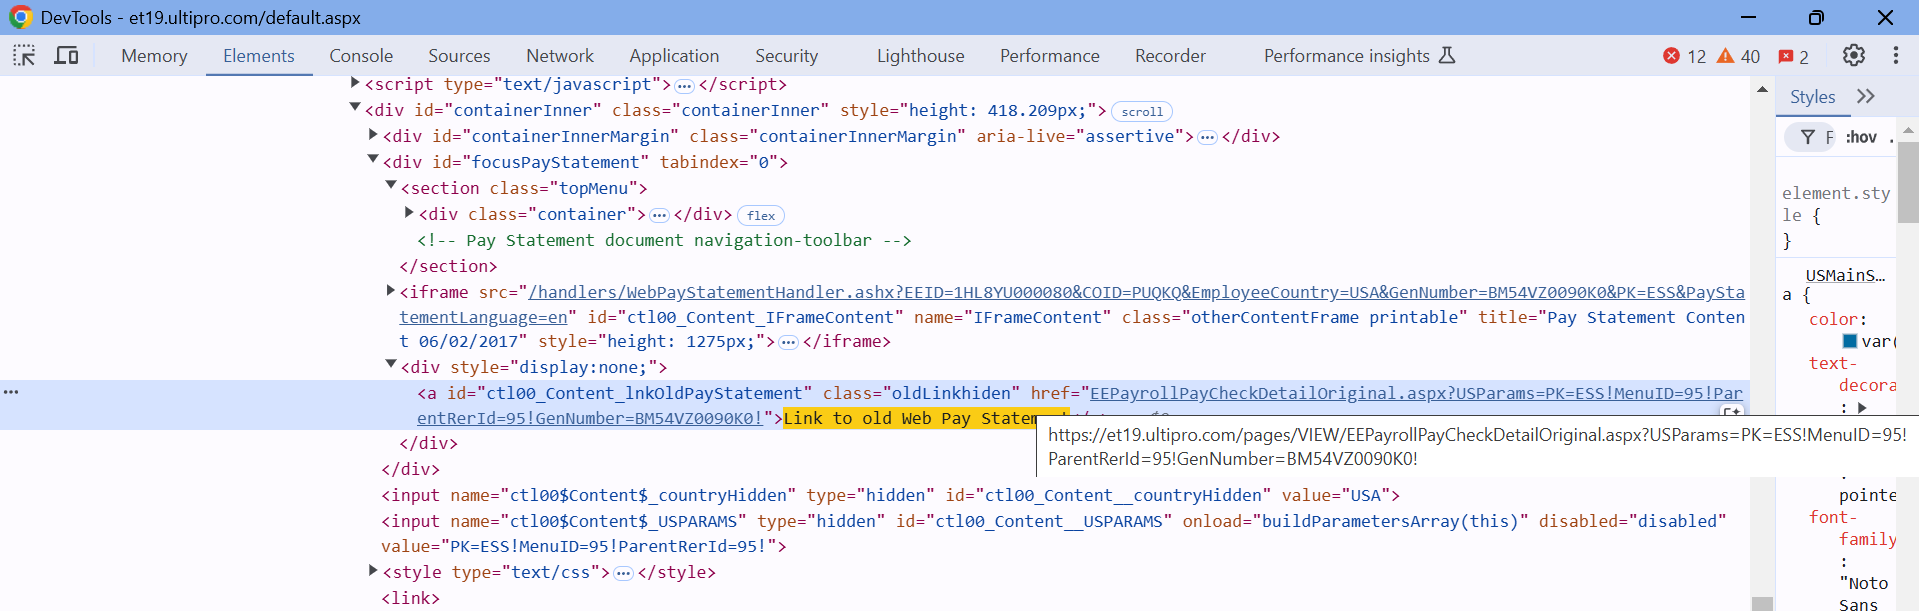Click the flask icon beside Performance insights
1919x611 pixels.
[1447, 56]
